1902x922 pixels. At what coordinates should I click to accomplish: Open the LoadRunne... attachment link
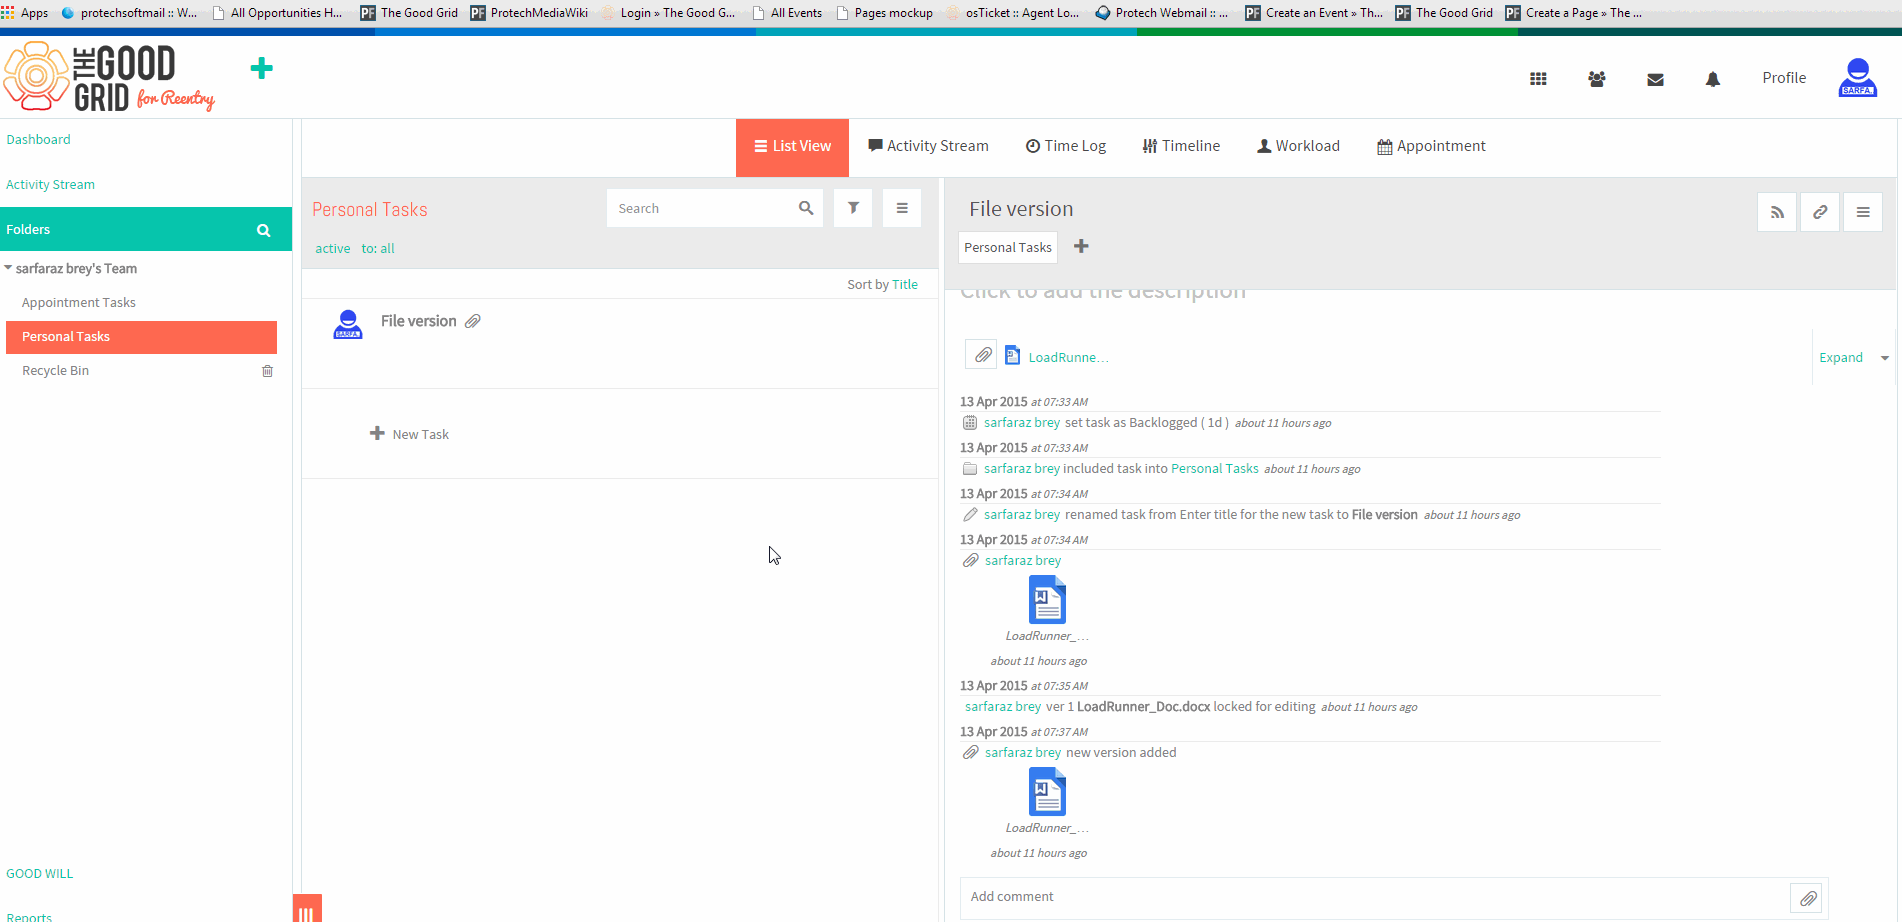click(x=1068, y=358)
